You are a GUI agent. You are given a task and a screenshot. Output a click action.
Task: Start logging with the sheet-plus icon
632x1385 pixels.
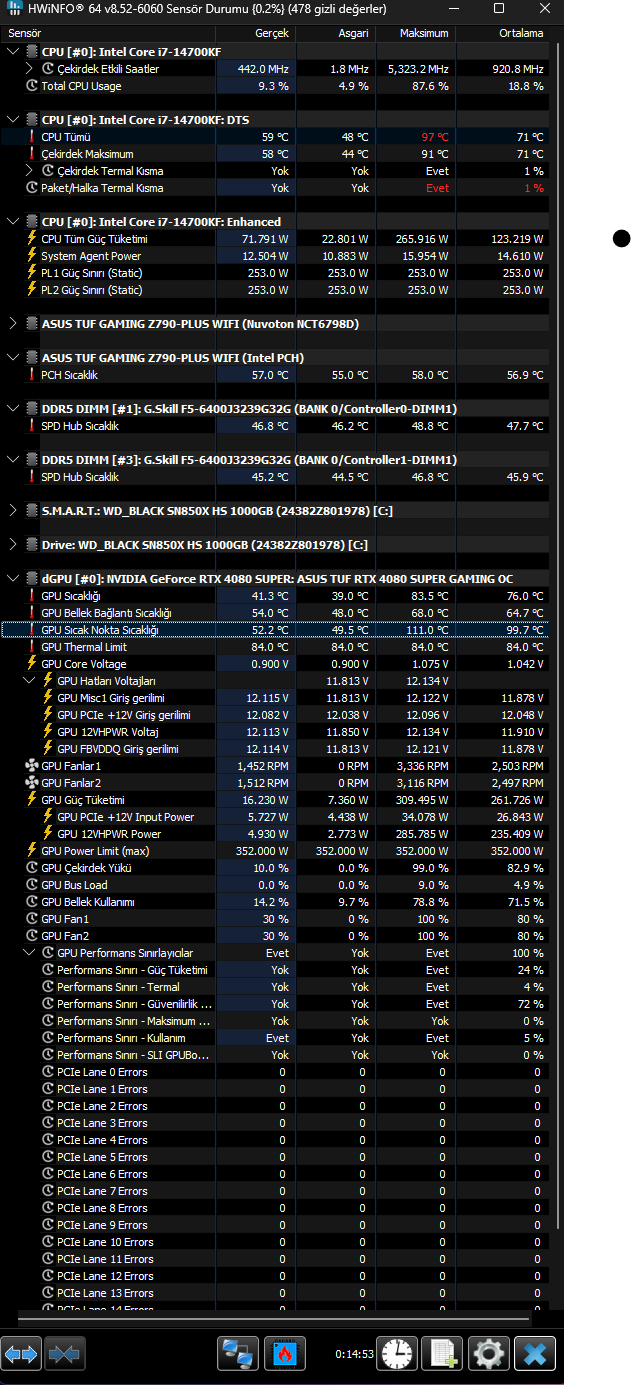(x=442, y=1355)
